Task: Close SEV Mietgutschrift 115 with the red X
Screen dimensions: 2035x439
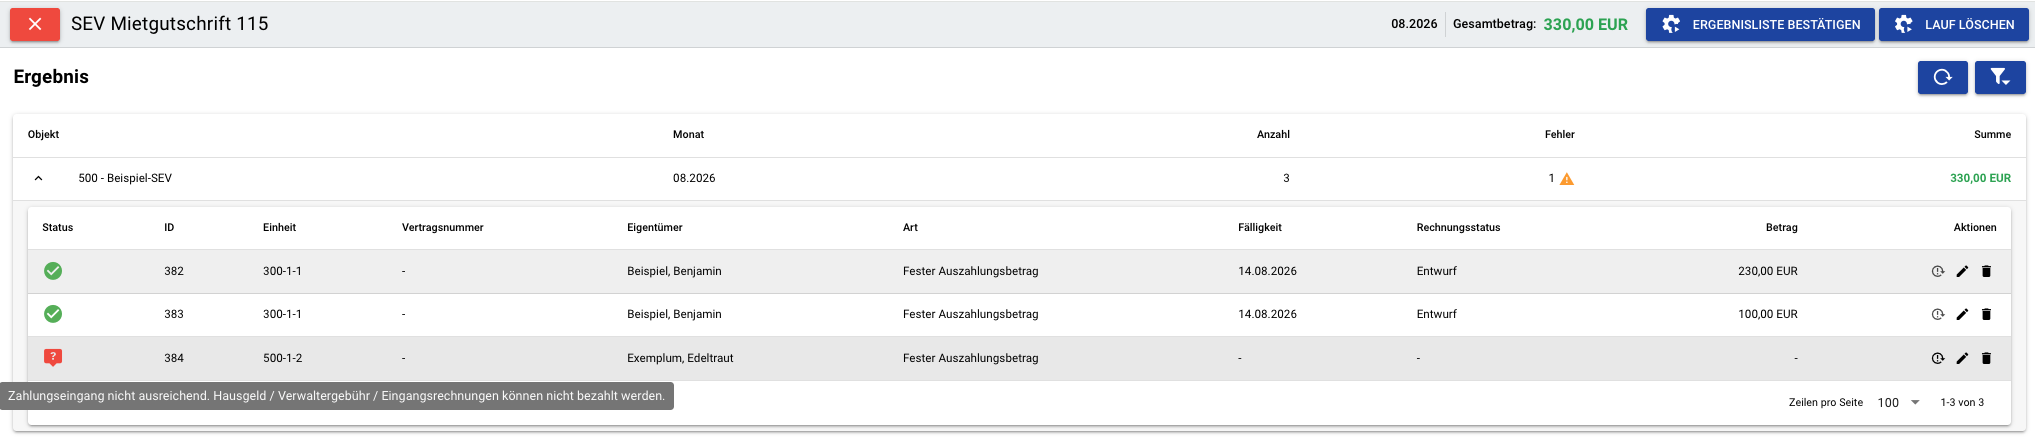Action: point(35,24)
